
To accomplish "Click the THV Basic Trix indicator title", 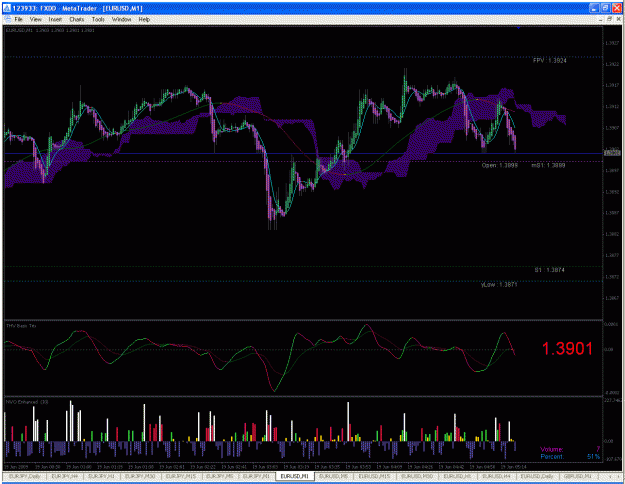I will pyautogui.click(x=21, y=326).
